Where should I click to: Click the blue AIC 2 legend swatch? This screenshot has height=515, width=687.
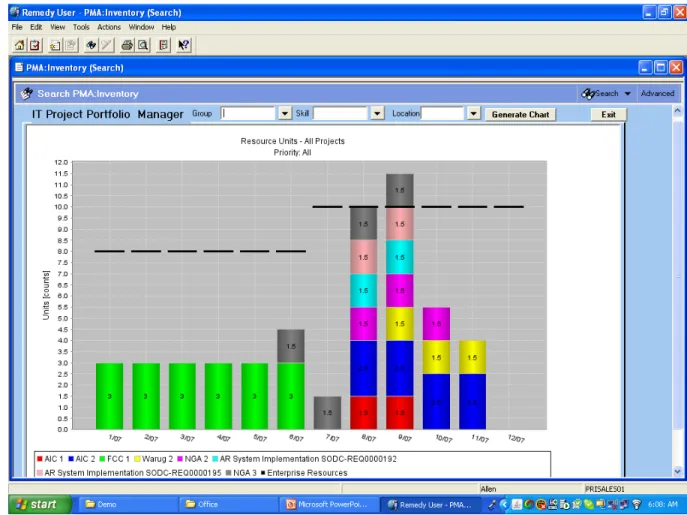tap(71, 459)
